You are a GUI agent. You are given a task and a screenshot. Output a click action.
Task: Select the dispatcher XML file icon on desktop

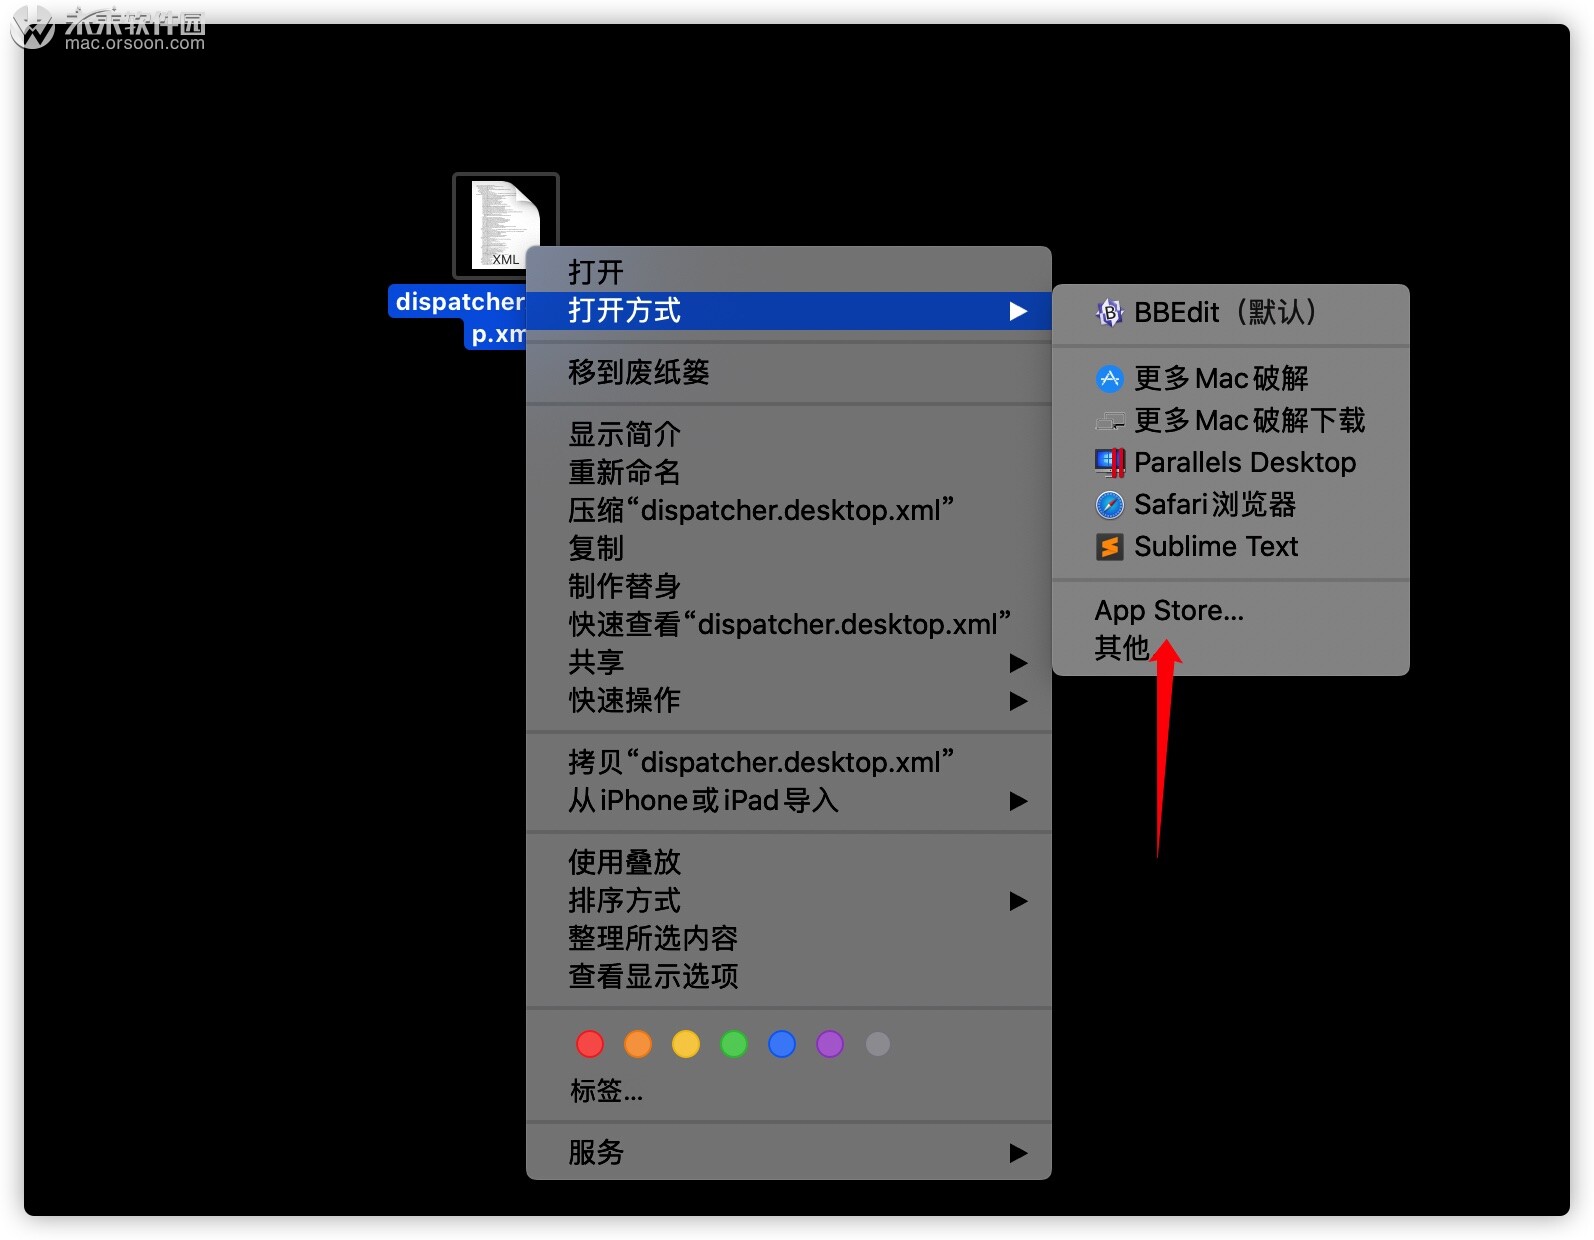coord(505,226)
